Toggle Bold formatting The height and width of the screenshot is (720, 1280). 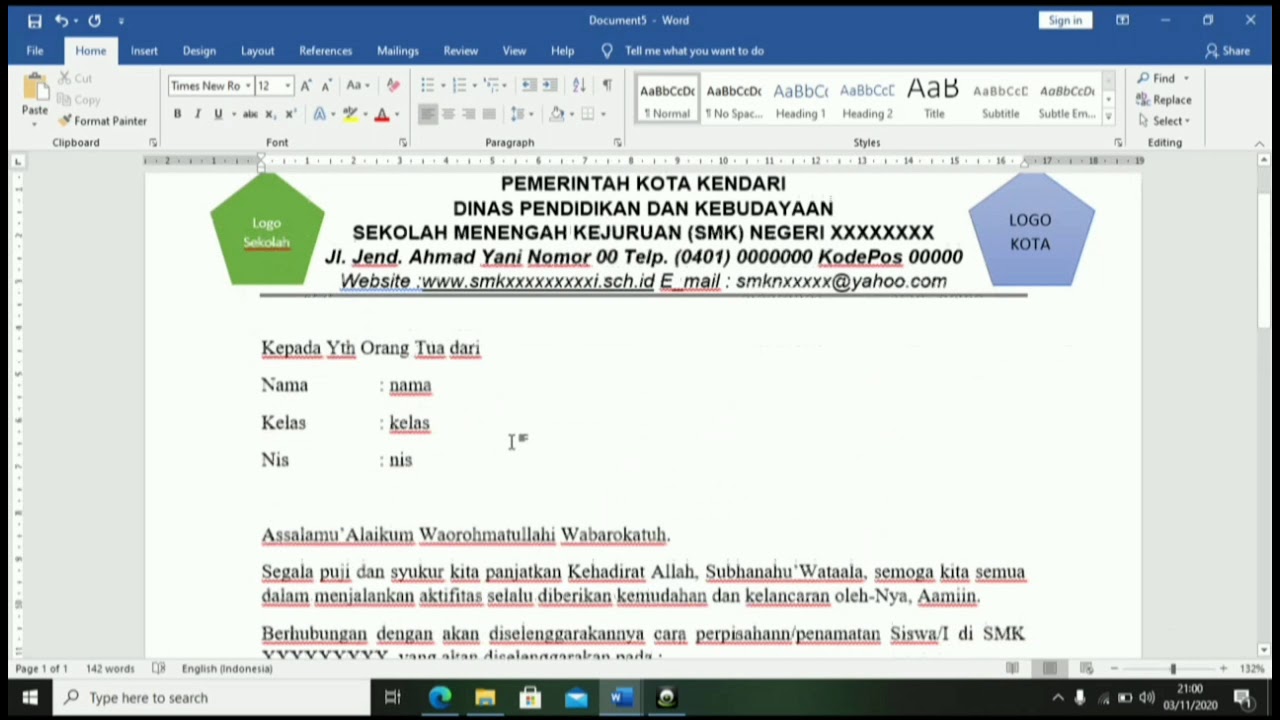[x=177, y=114]
